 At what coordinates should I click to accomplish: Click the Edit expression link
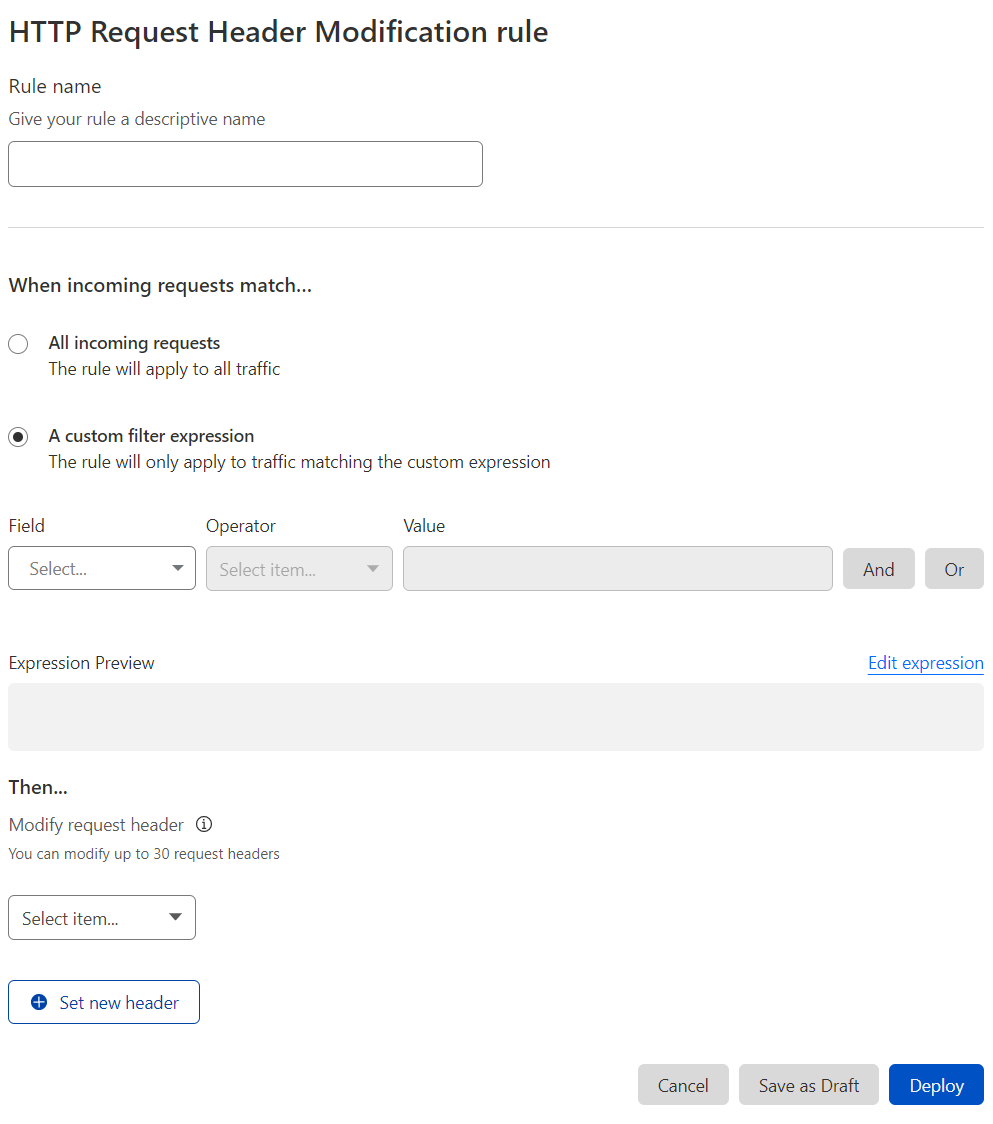pos(925,663)
